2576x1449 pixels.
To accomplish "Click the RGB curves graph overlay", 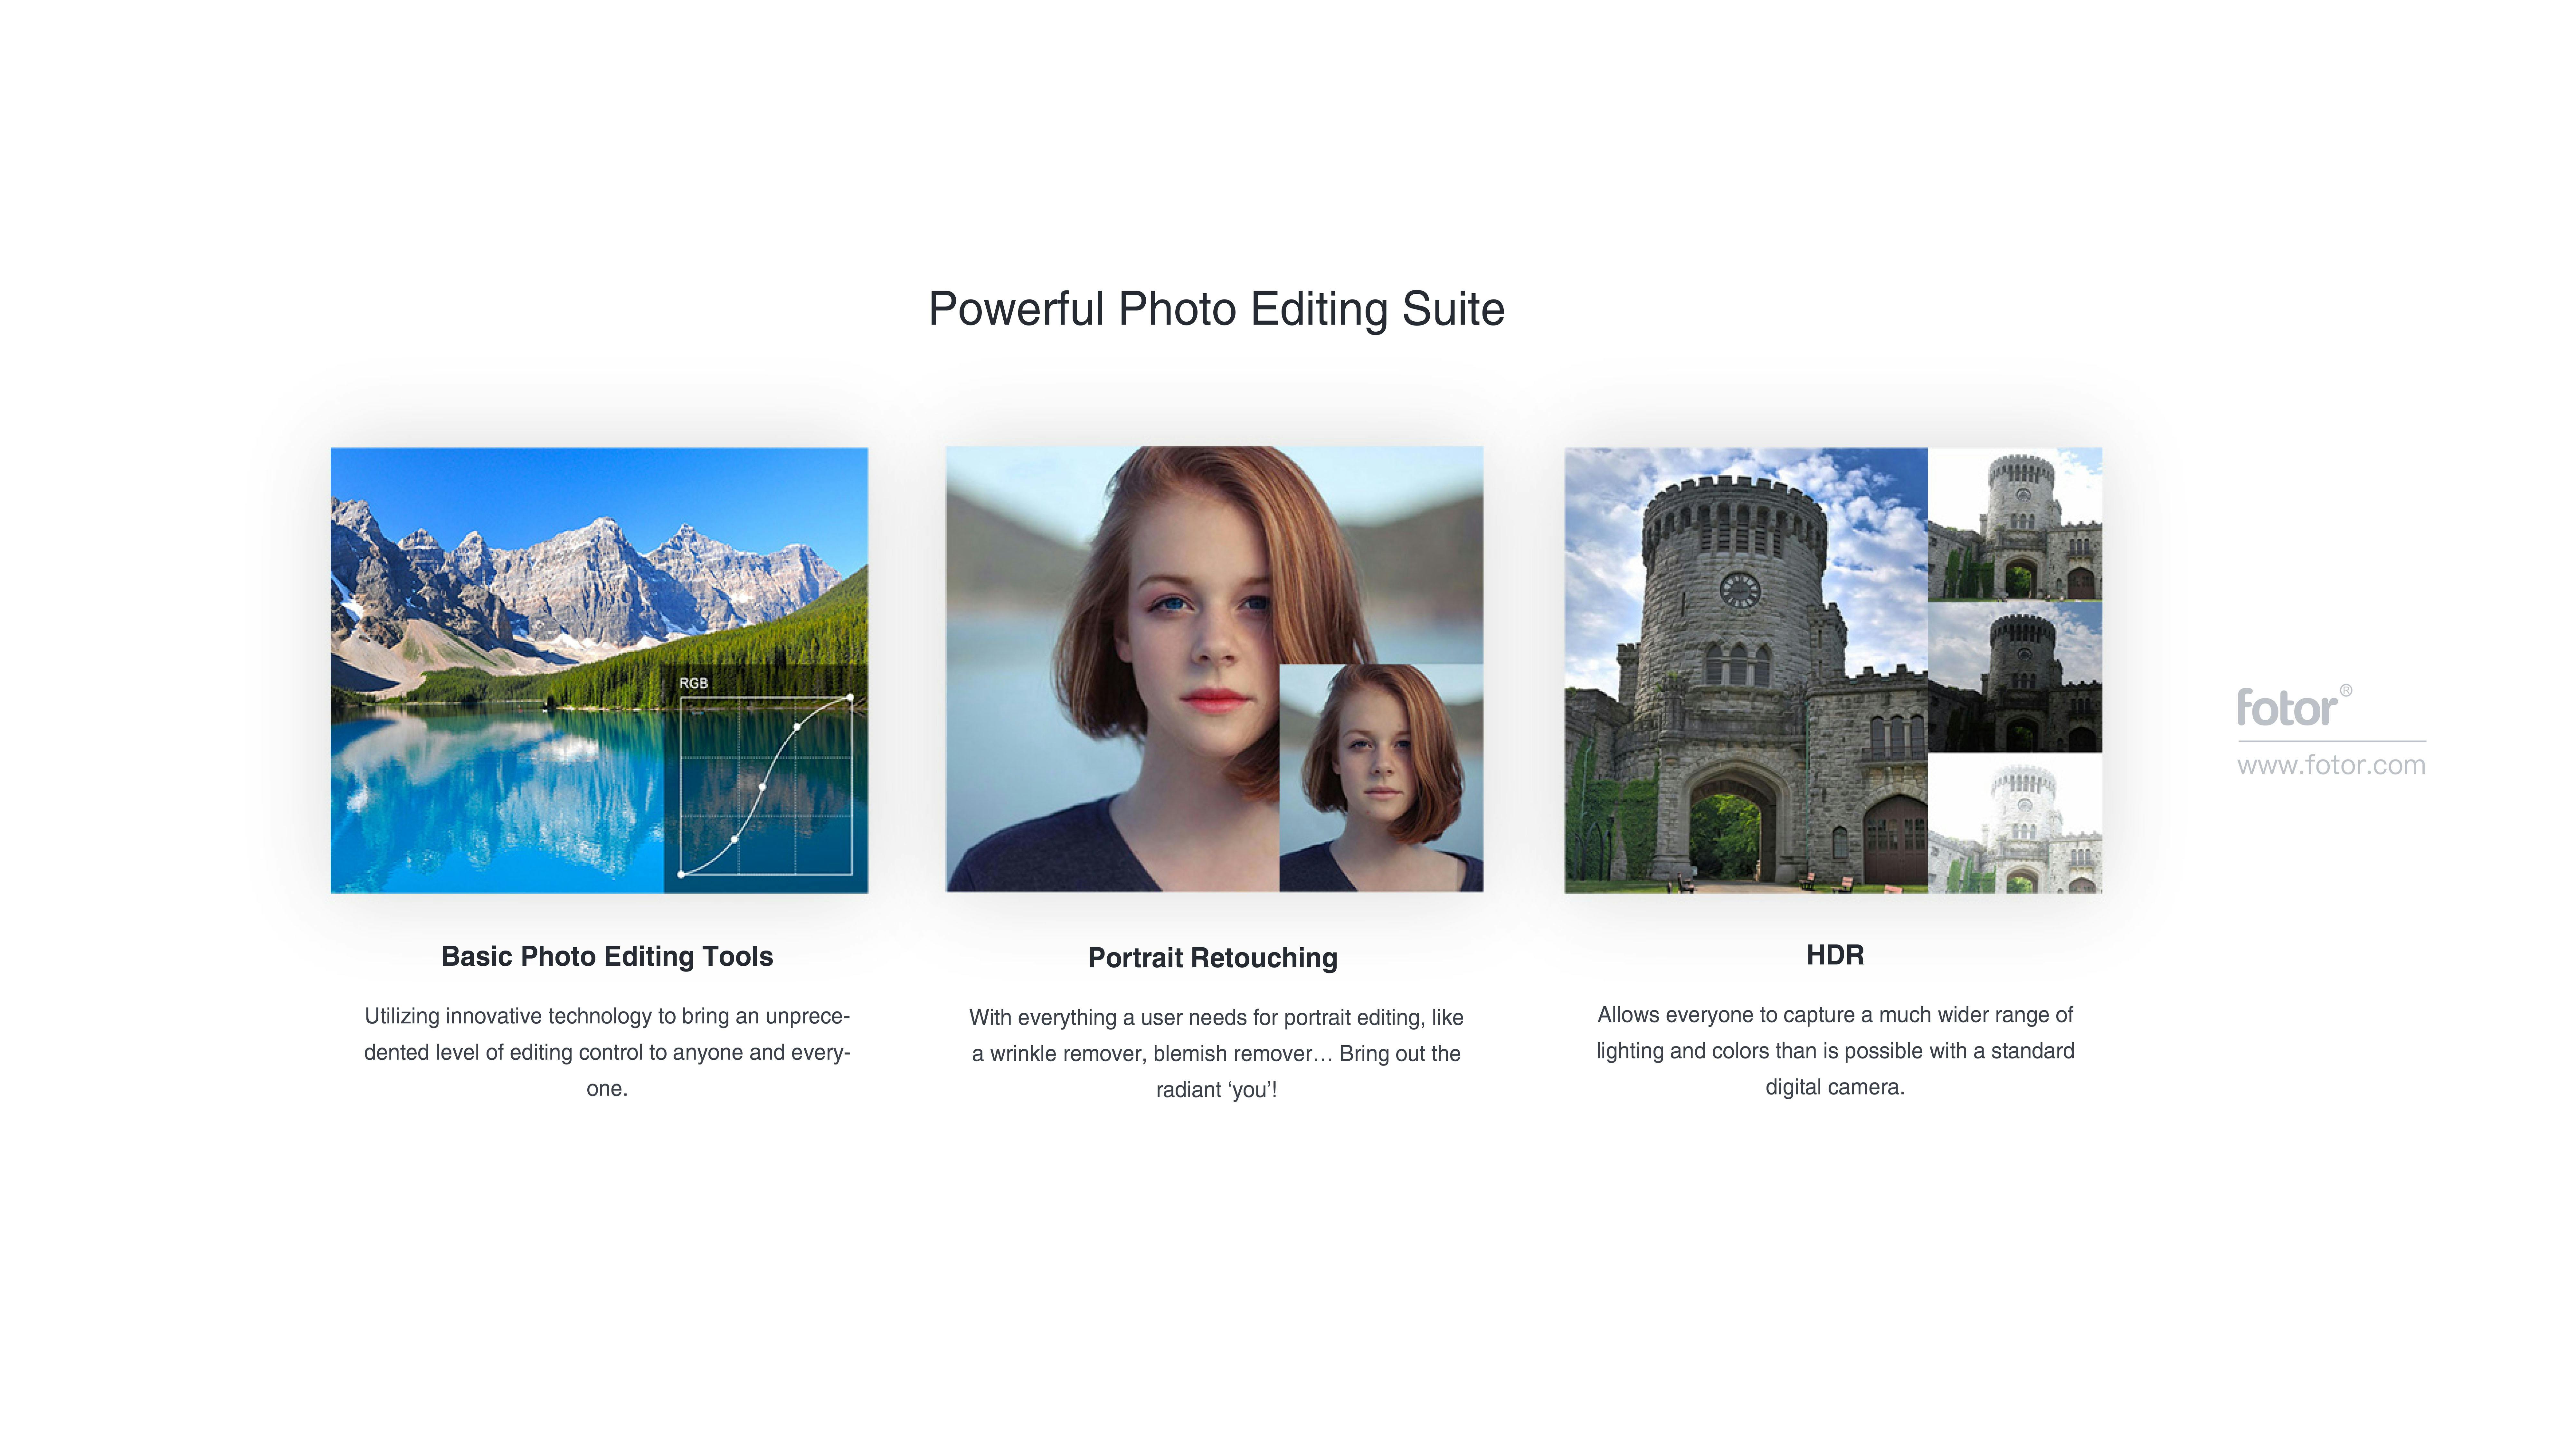I will tap(766, 779).
